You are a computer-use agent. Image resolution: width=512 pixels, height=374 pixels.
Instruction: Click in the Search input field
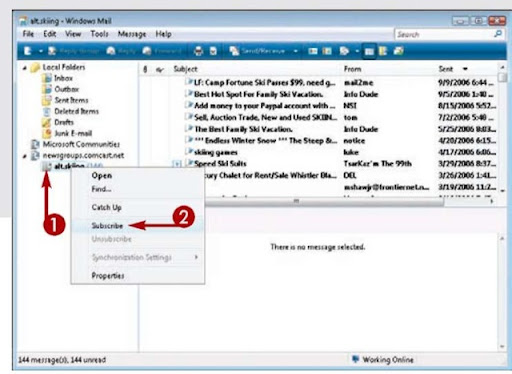click(443, 34)
